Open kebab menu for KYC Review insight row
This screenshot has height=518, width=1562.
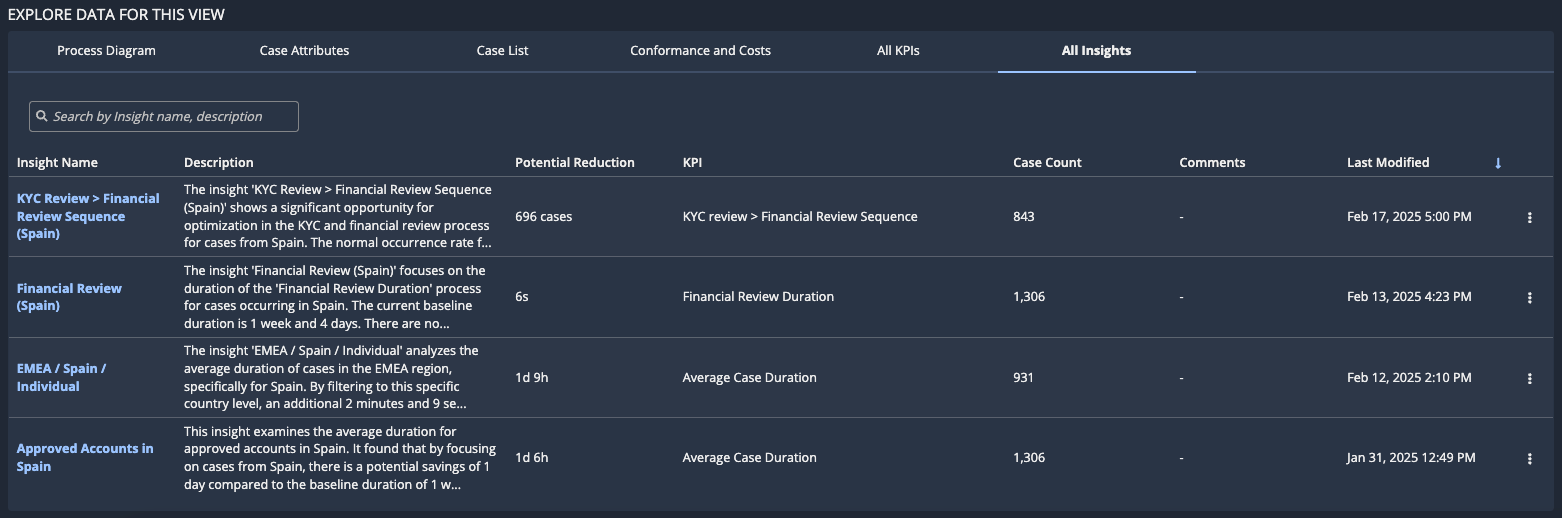[1529, 217]
